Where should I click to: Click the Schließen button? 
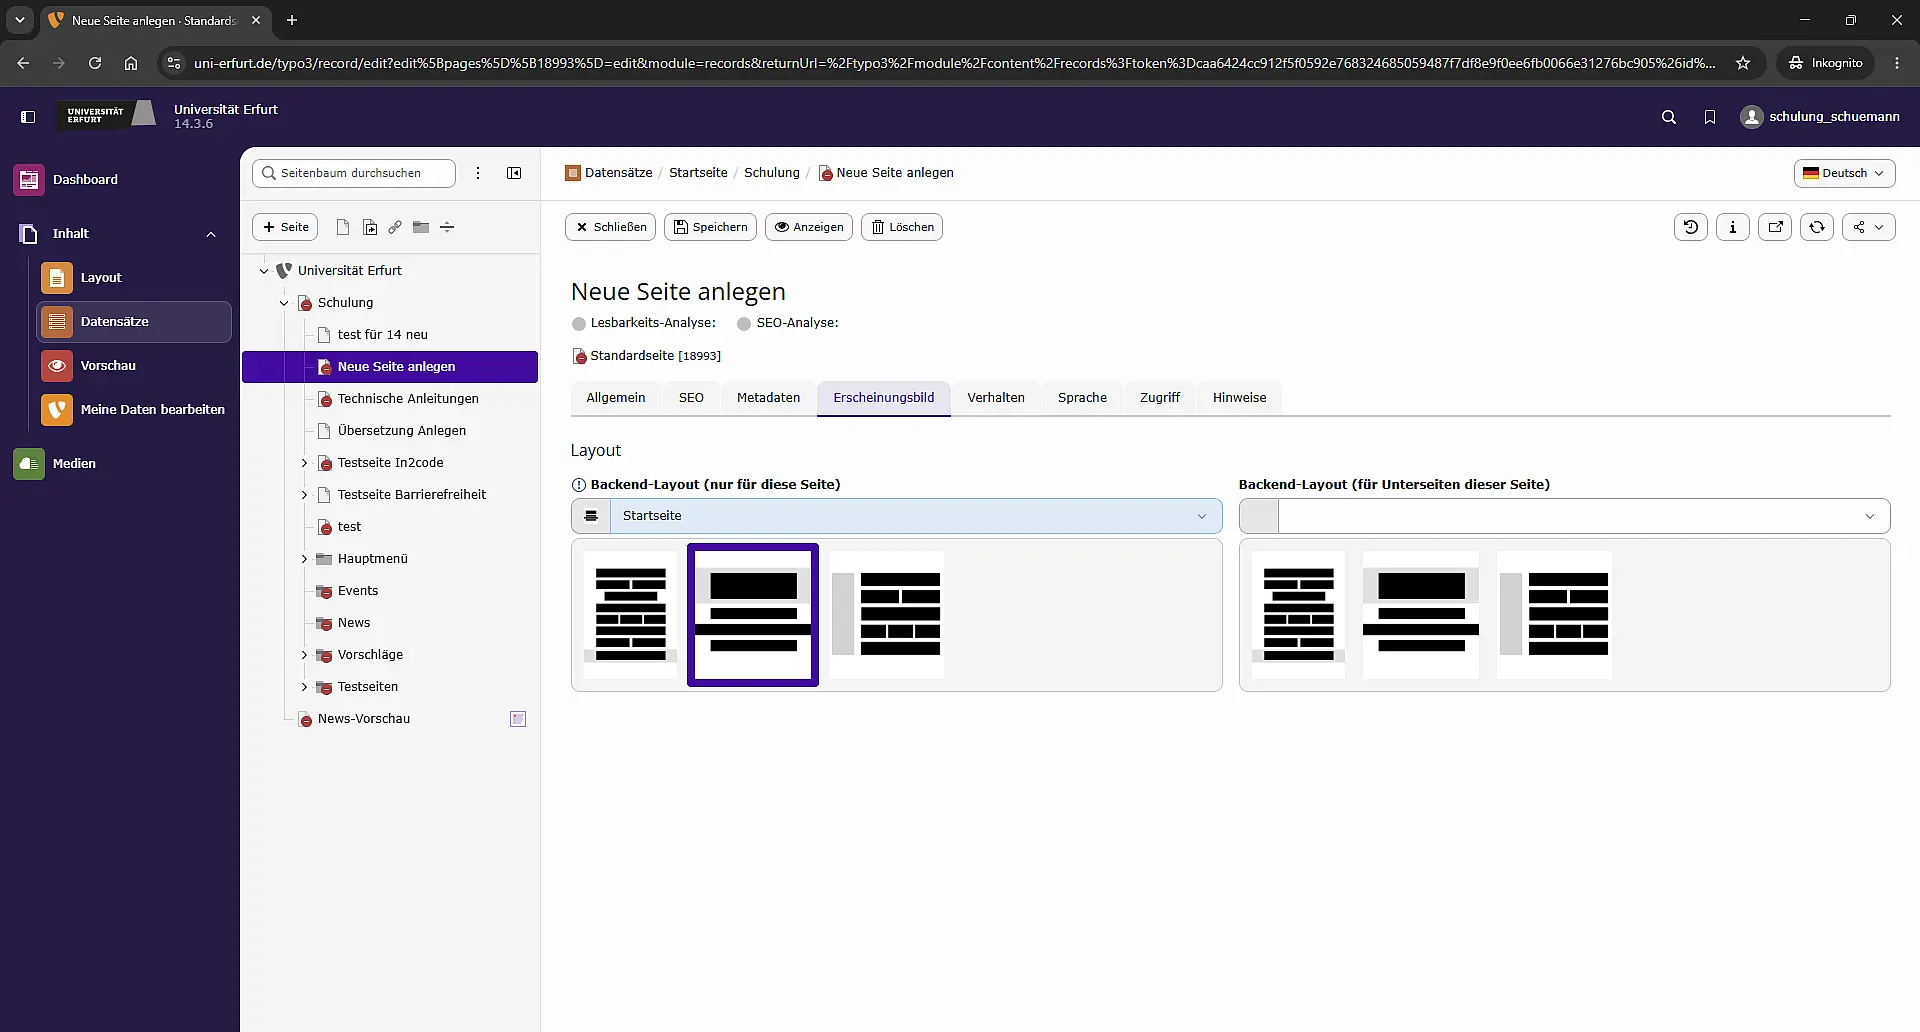click(610, 227)
